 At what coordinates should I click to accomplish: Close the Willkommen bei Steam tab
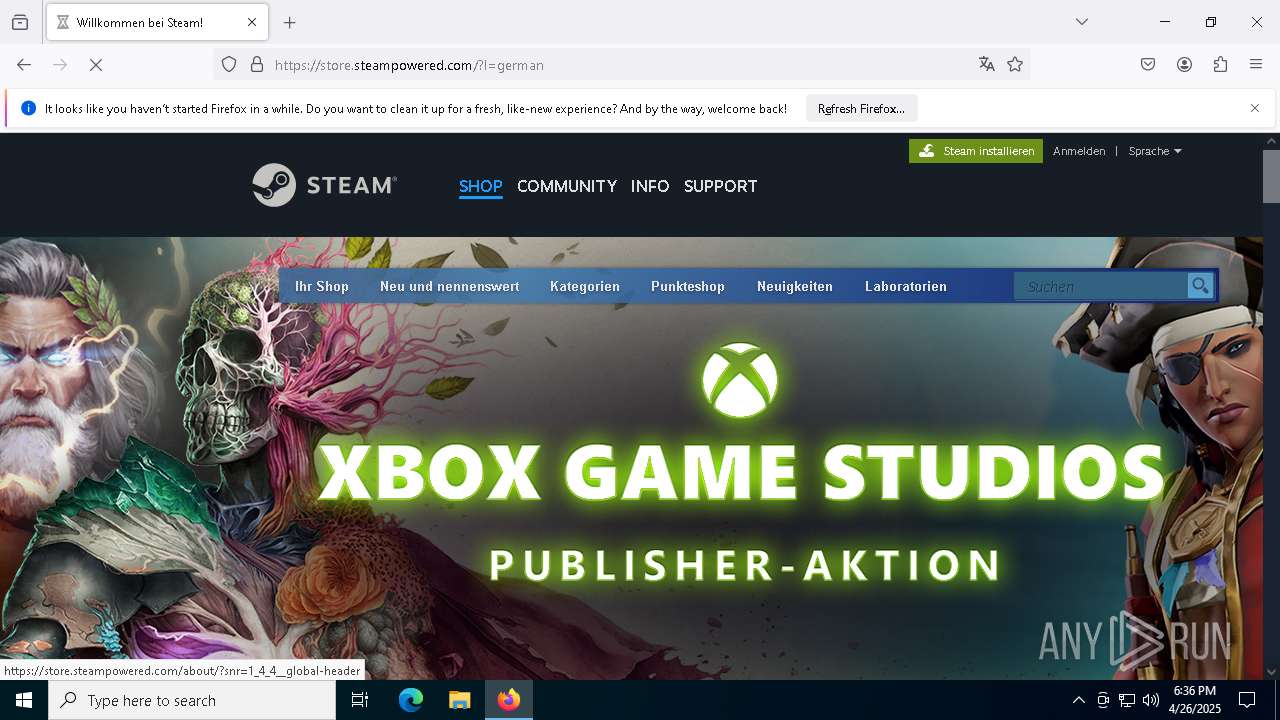coord(252,22)
